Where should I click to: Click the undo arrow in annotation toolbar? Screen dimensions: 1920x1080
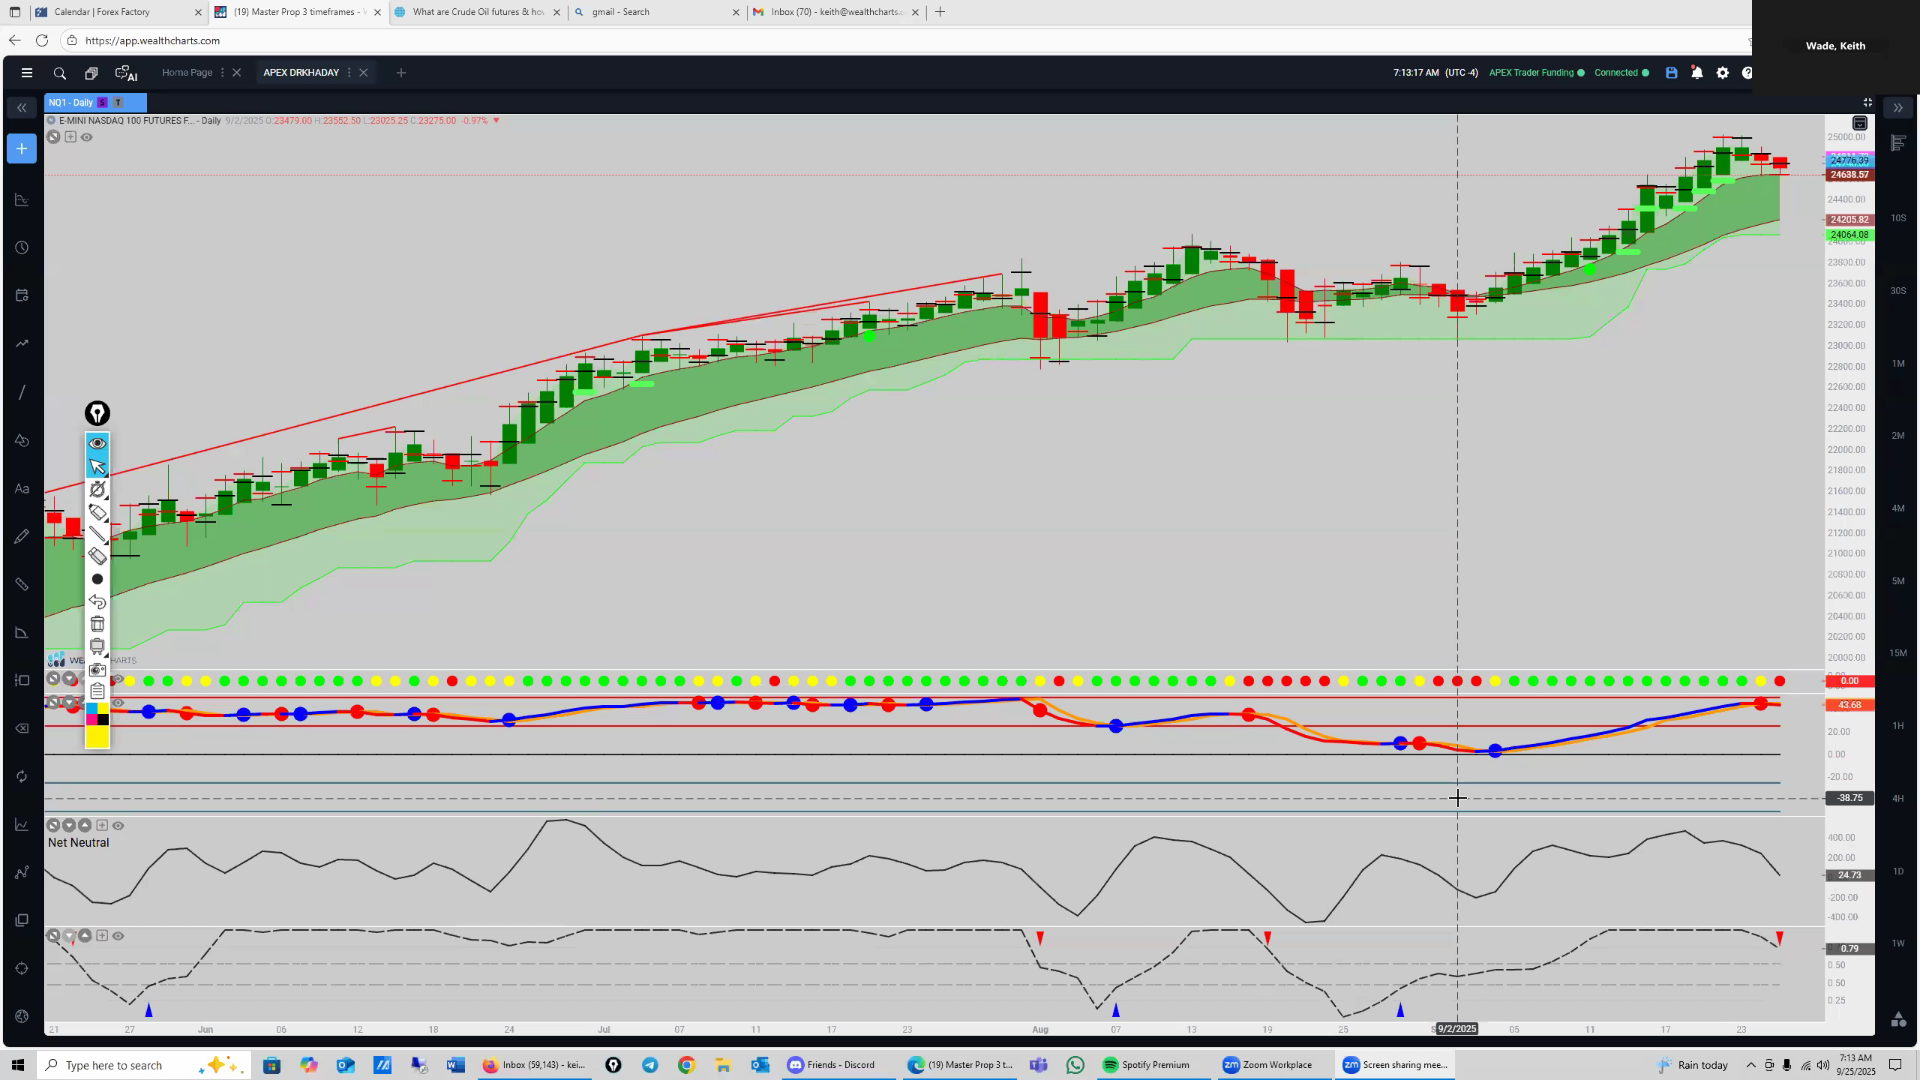[x=97, y=601]
